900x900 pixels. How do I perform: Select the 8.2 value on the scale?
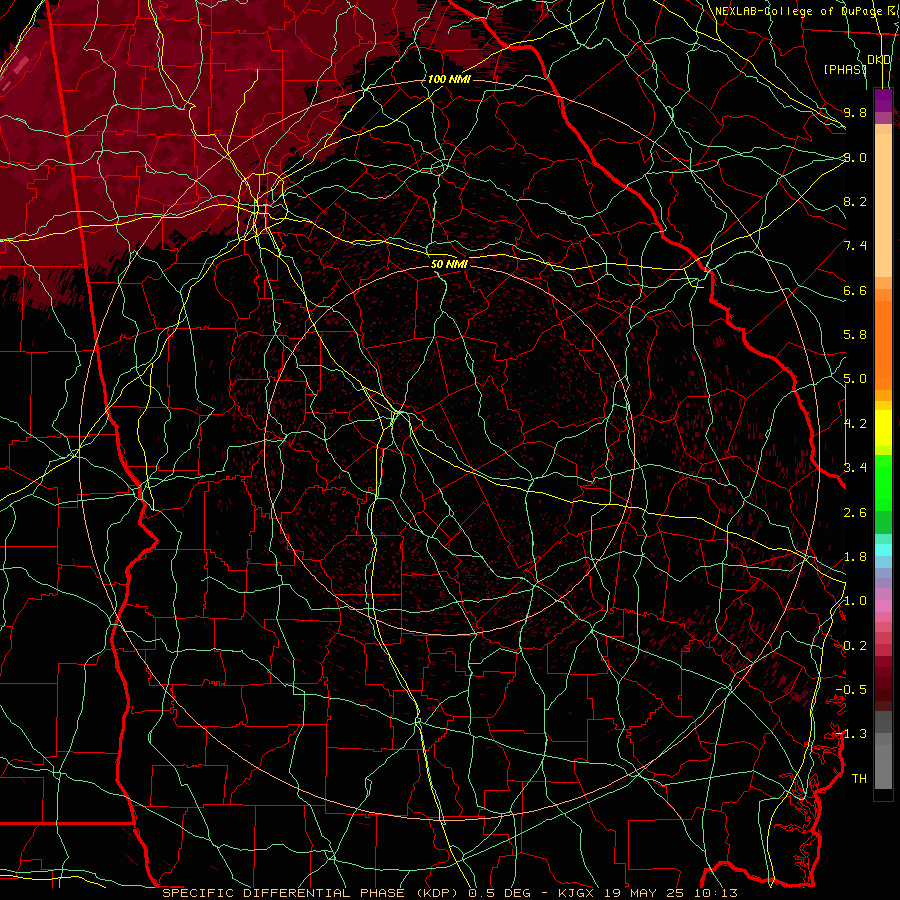855,201
